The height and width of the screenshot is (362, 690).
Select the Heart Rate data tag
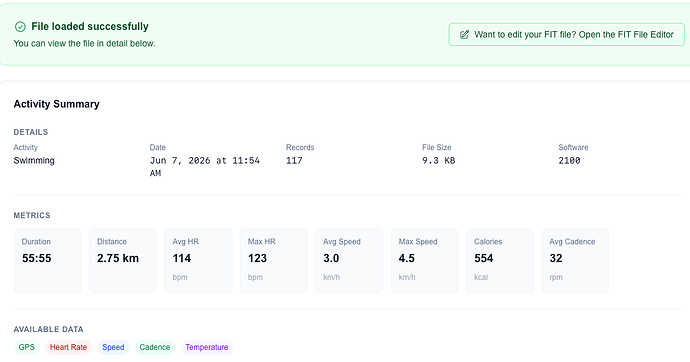[68, 347]
